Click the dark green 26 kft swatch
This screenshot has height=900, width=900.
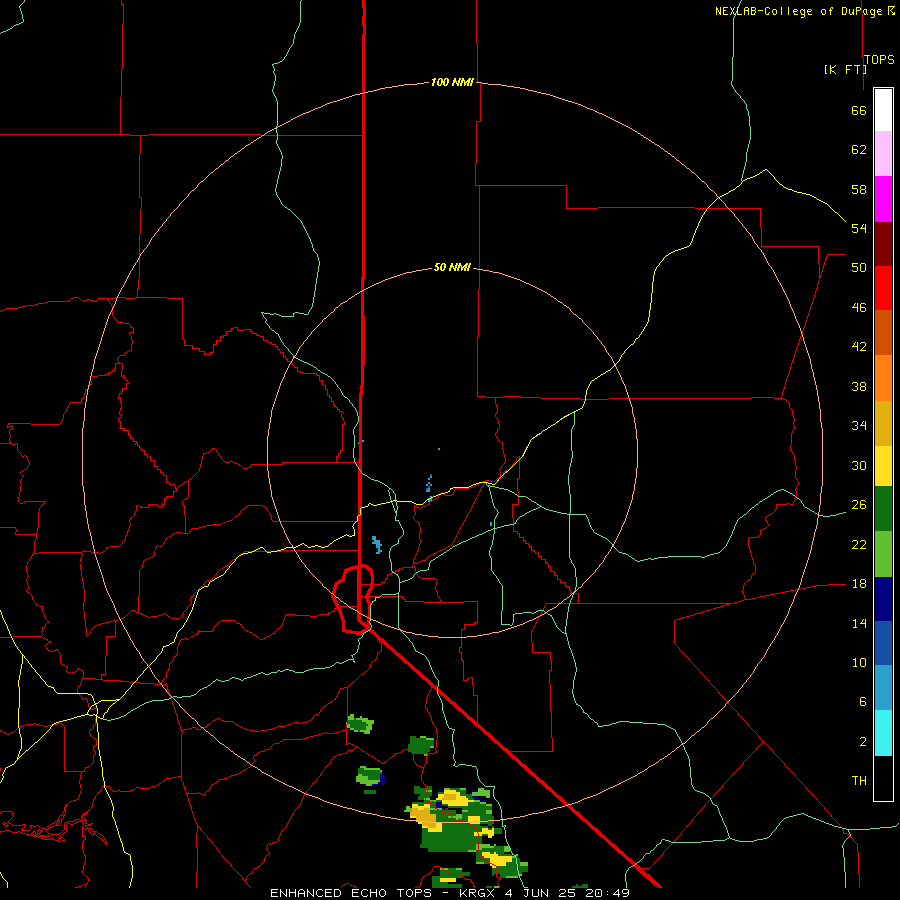coord(883,509)
